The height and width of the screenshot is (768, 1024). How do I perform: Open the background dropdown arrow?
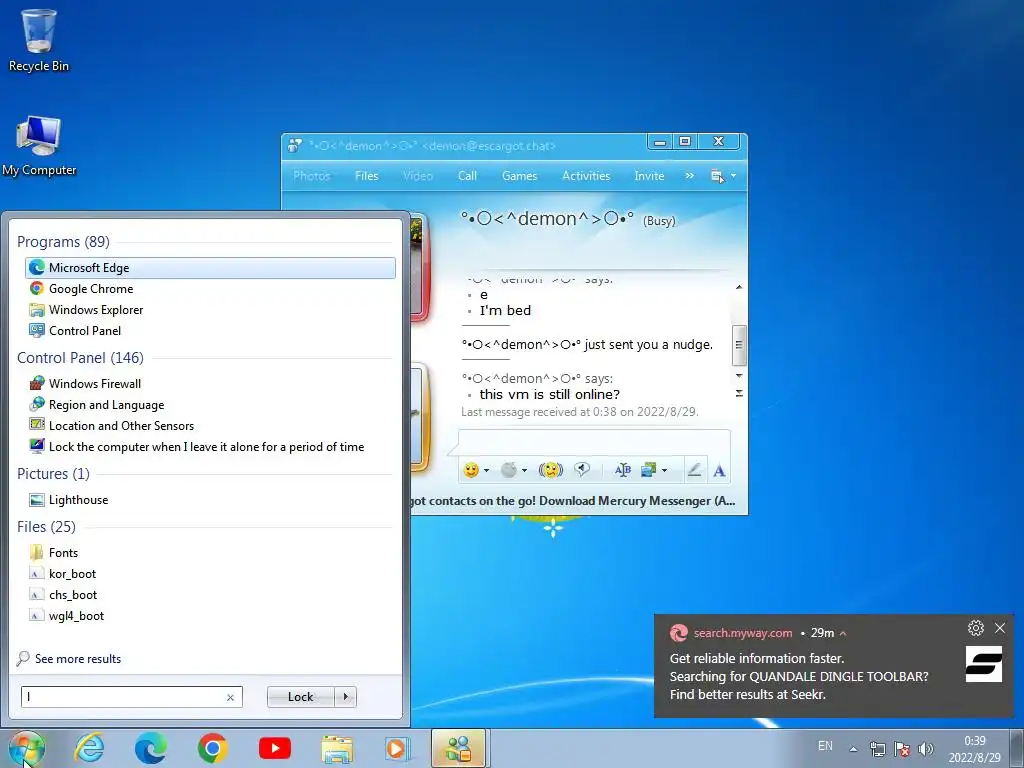[x=665, y=471]
